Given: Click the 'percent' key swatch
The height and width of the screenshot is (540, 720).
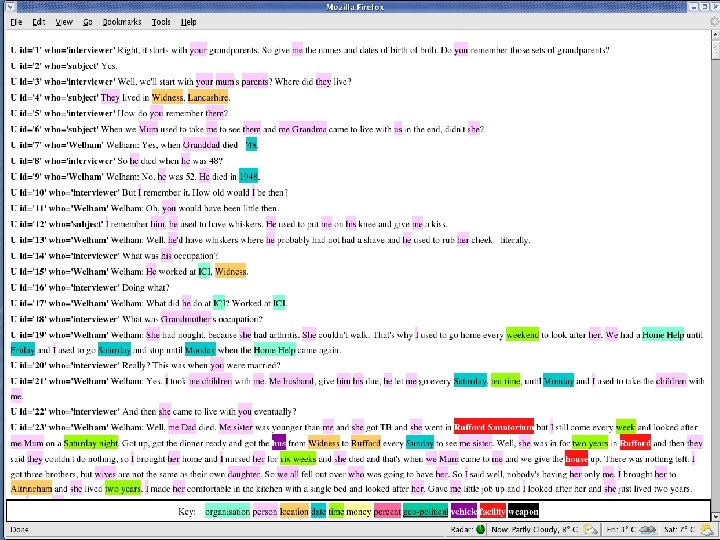Looking at the screenshot, I should click(x=387, y=511).
